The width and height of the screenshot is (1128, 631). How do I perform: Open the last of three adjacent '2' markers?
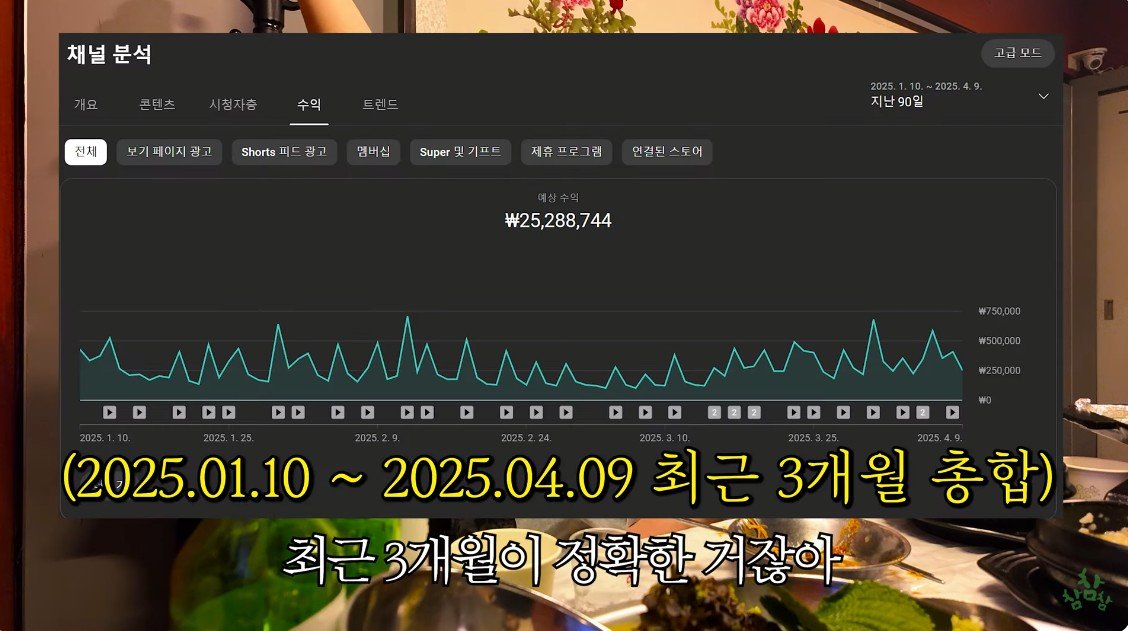(754, 412)
